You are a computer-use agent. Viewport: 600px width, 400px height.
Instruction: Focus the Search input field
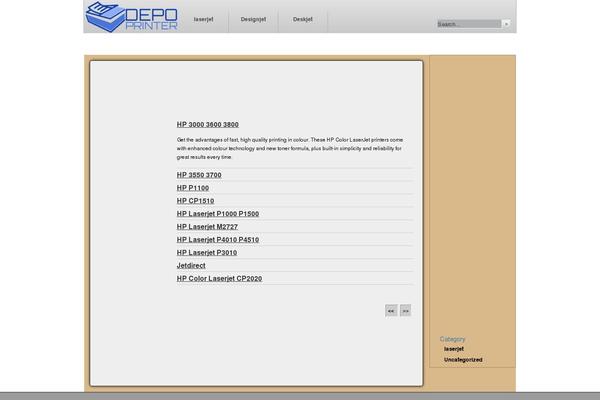pyautogui.click(x=469, y=24)
